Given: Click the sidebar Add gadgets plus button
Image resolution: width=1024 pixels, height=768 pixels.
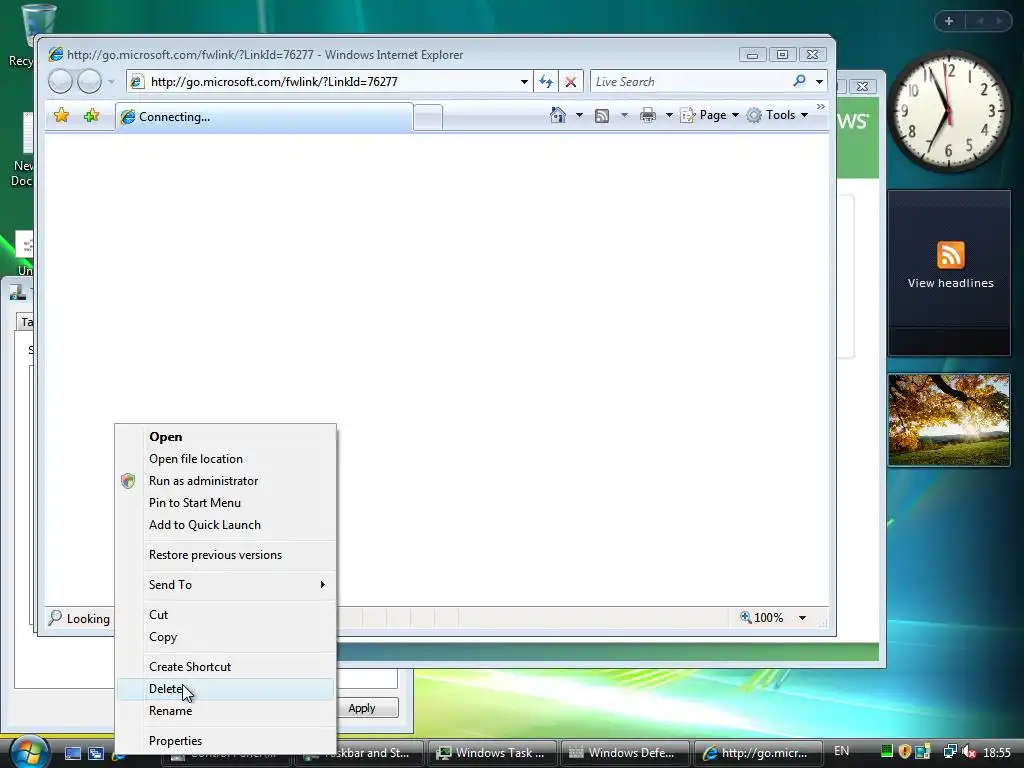Looking at the screenshot, I should (949, 22).
